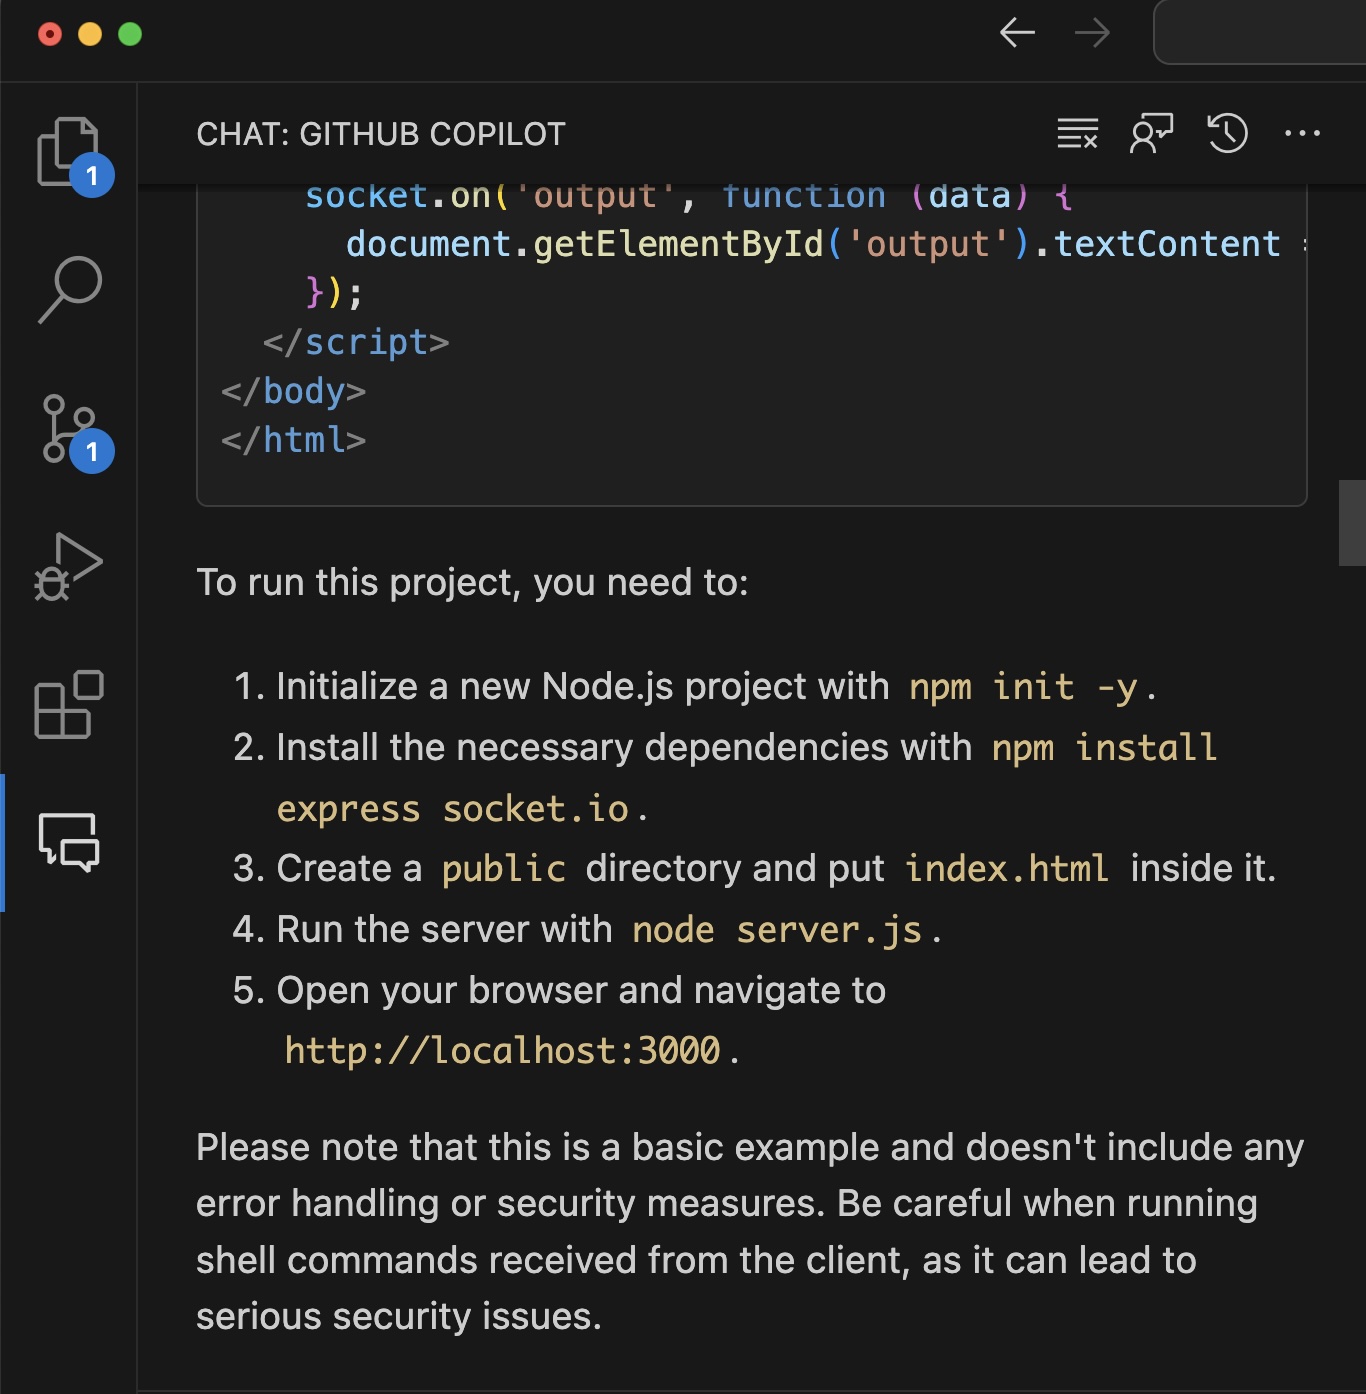The height and width of the screenshot is (1394, 1366).
Task: Go forward with the right arrow
Action: coord(1092,32)
